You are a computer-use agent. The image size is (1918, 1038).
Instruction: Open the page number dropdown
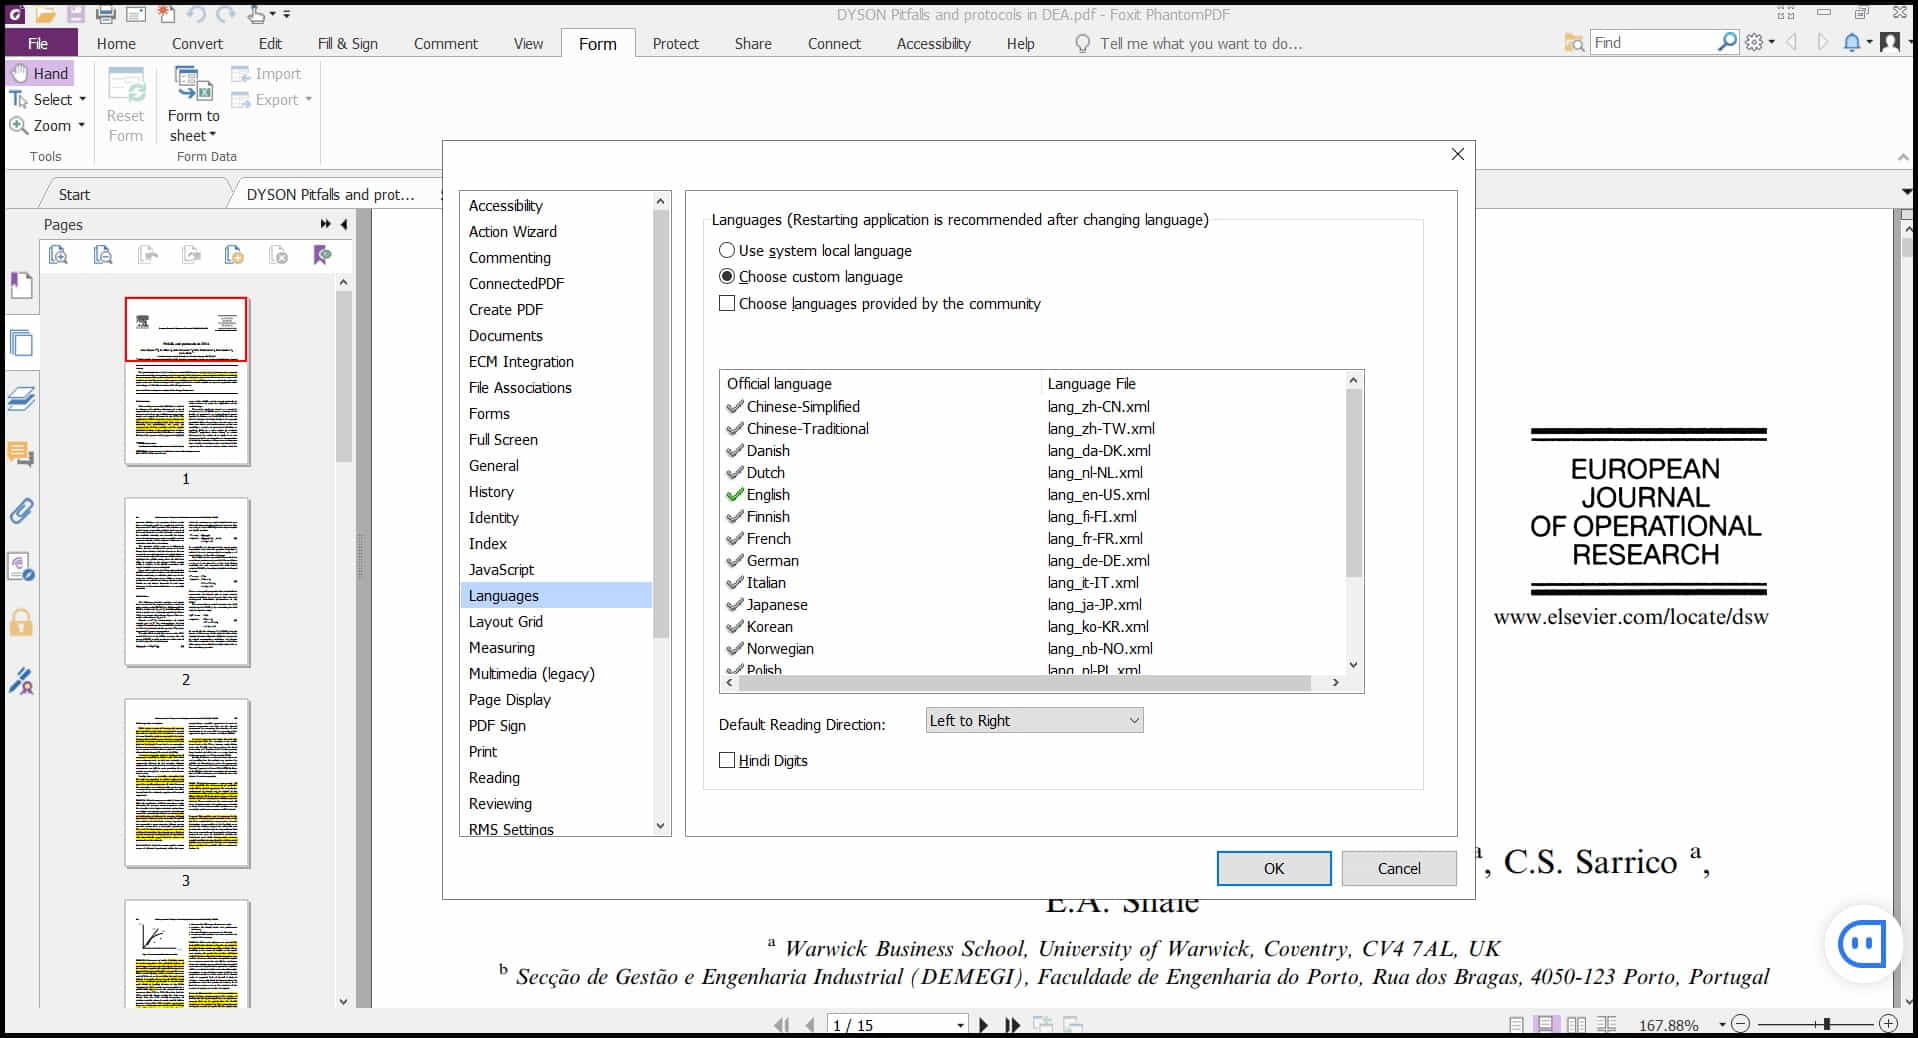(960, 1025)
